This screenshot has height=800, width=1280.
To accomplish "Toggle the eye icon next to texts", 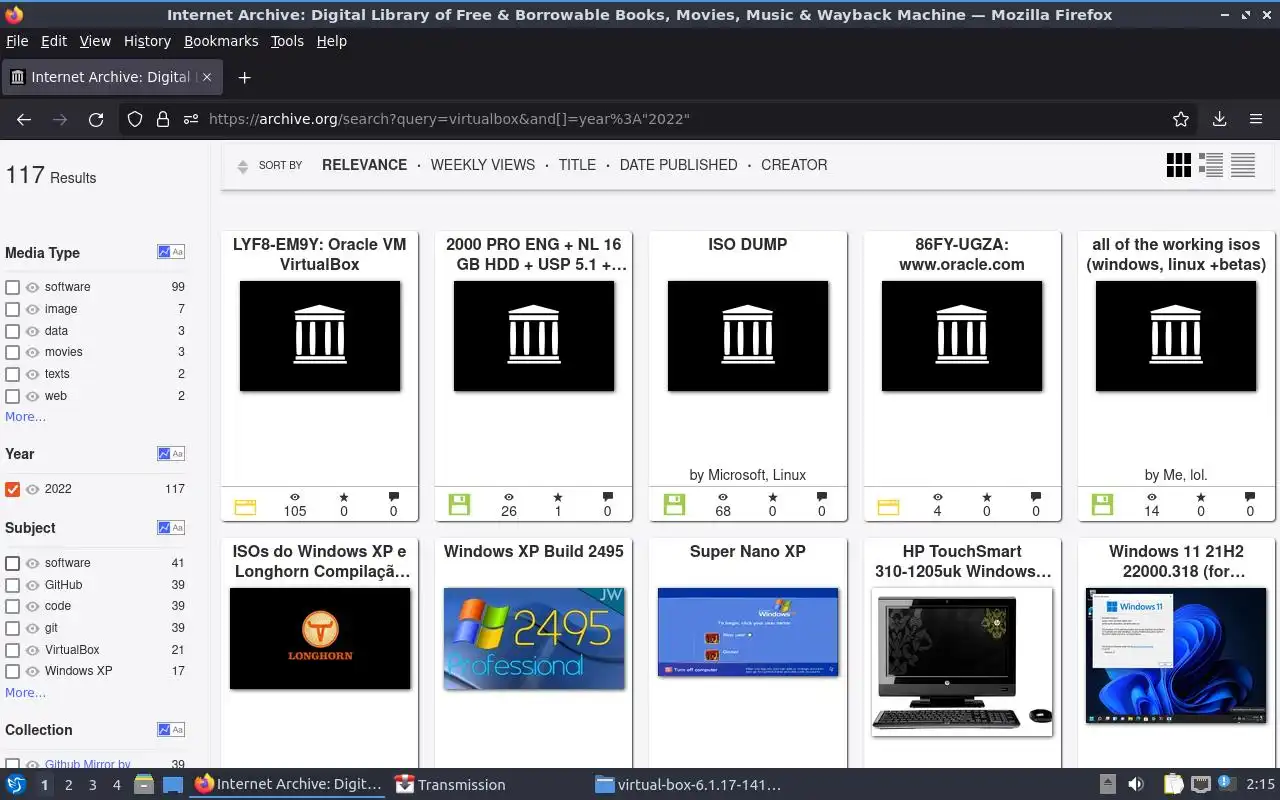I will click(x=32, y=374).
